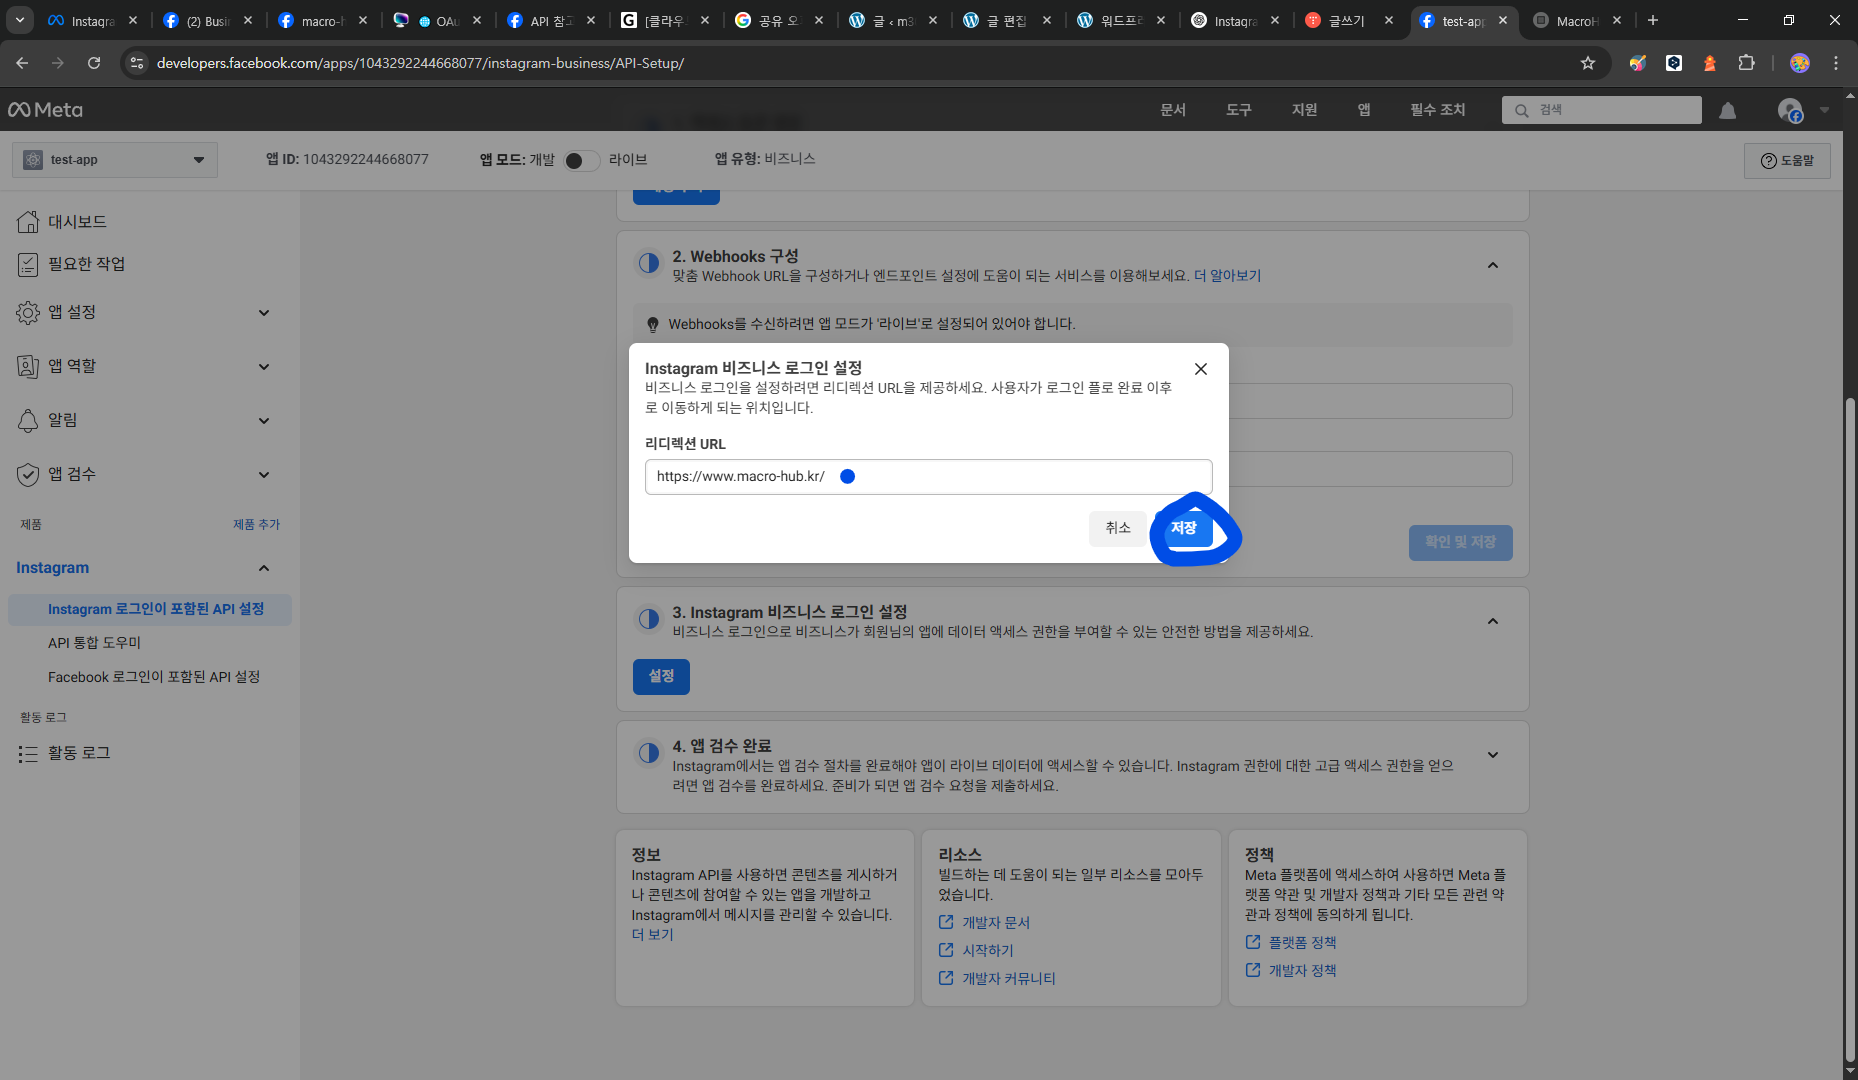Viewport: 1858px width, 1080px height.
Task: Open the 개발자 문서 resource link
Action: [x=995, y=923]
